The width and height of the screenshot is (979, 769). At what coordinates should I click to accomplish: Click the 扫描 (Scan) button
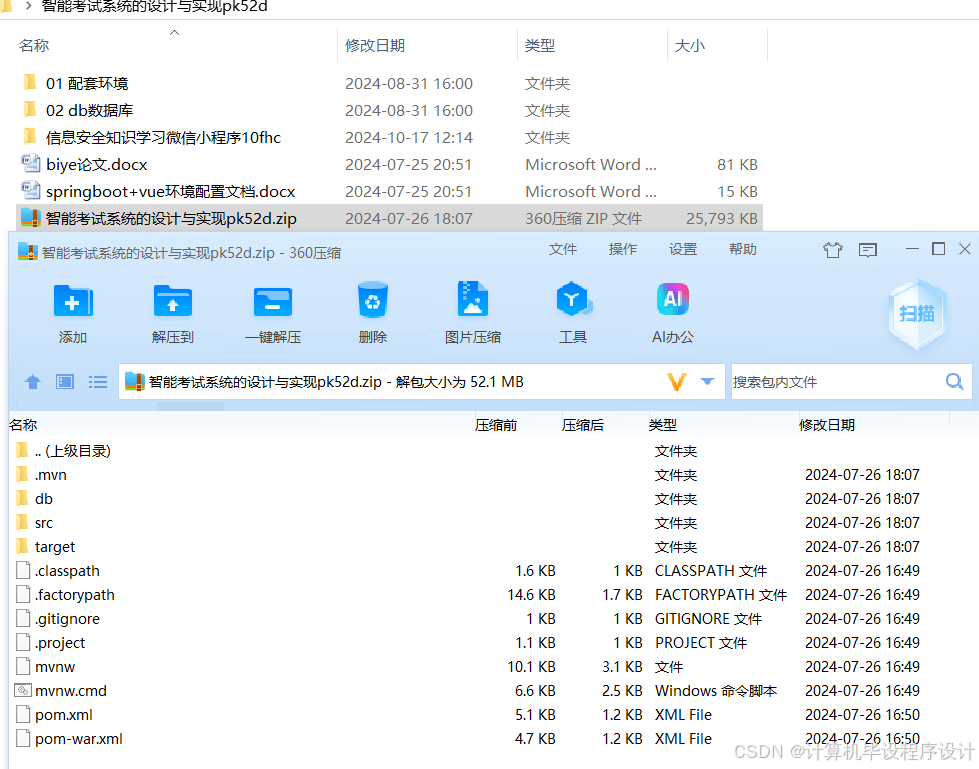(916, 313)
